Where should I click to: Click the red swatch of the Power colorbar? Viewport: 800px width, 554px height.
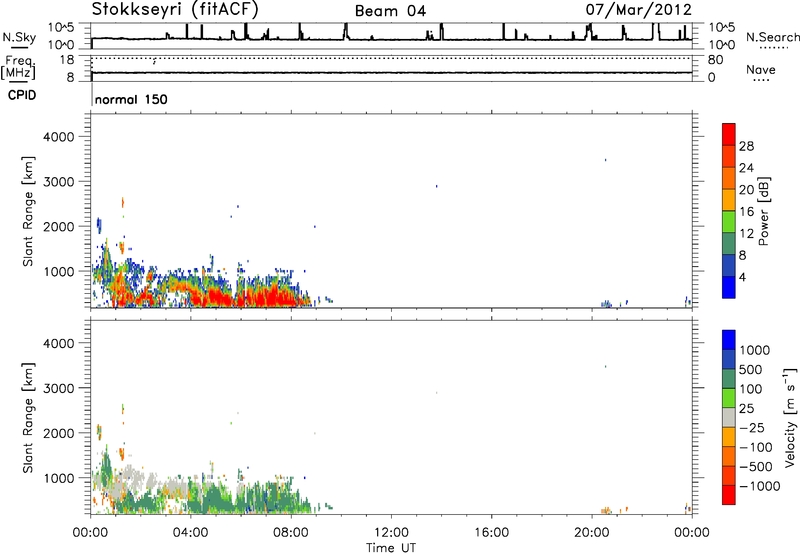729,134
